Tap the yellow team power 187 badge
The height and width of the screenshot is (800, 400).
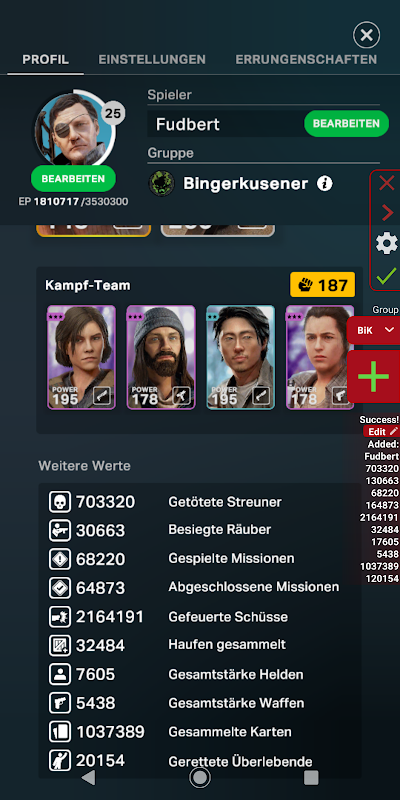click(x=322, y=285)
